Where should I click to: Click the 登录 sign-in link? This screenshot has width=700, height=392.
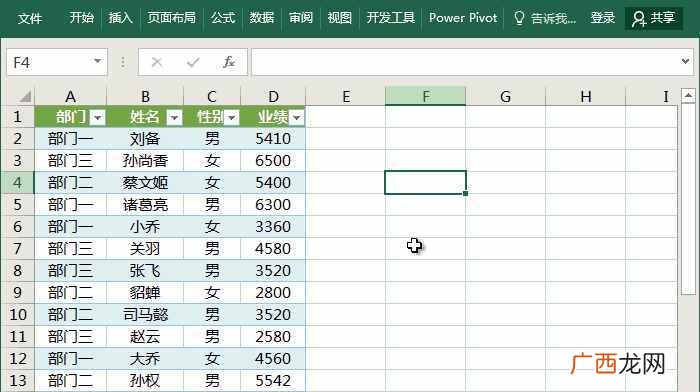pos(603,18)
